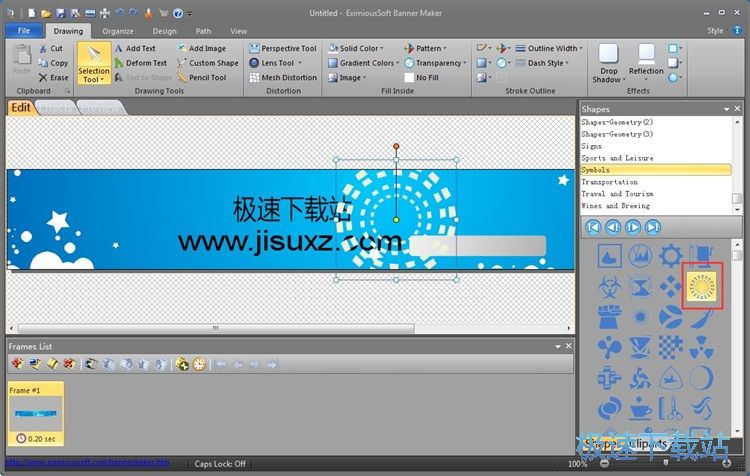Viewport: 750px width, 476px height.
Task: Click the gear symbol shape in Shapes panel
Action: click(x=670, y=255)
